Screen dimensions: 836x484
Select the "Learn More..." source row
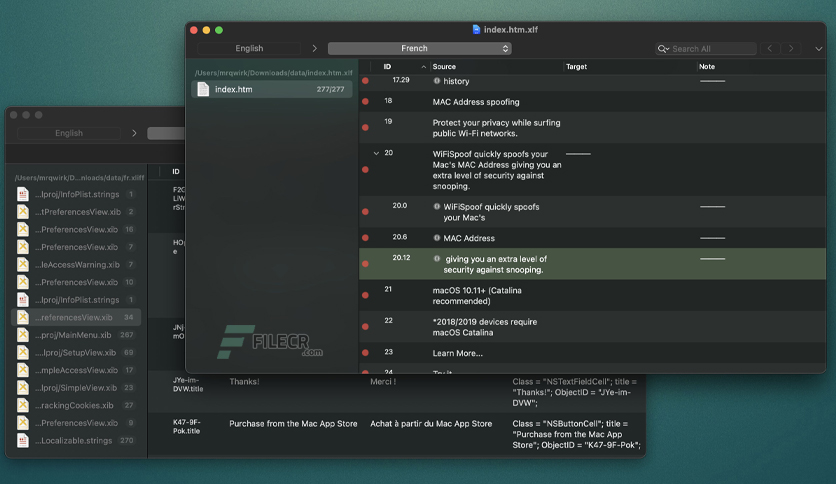tap(593, 353)
